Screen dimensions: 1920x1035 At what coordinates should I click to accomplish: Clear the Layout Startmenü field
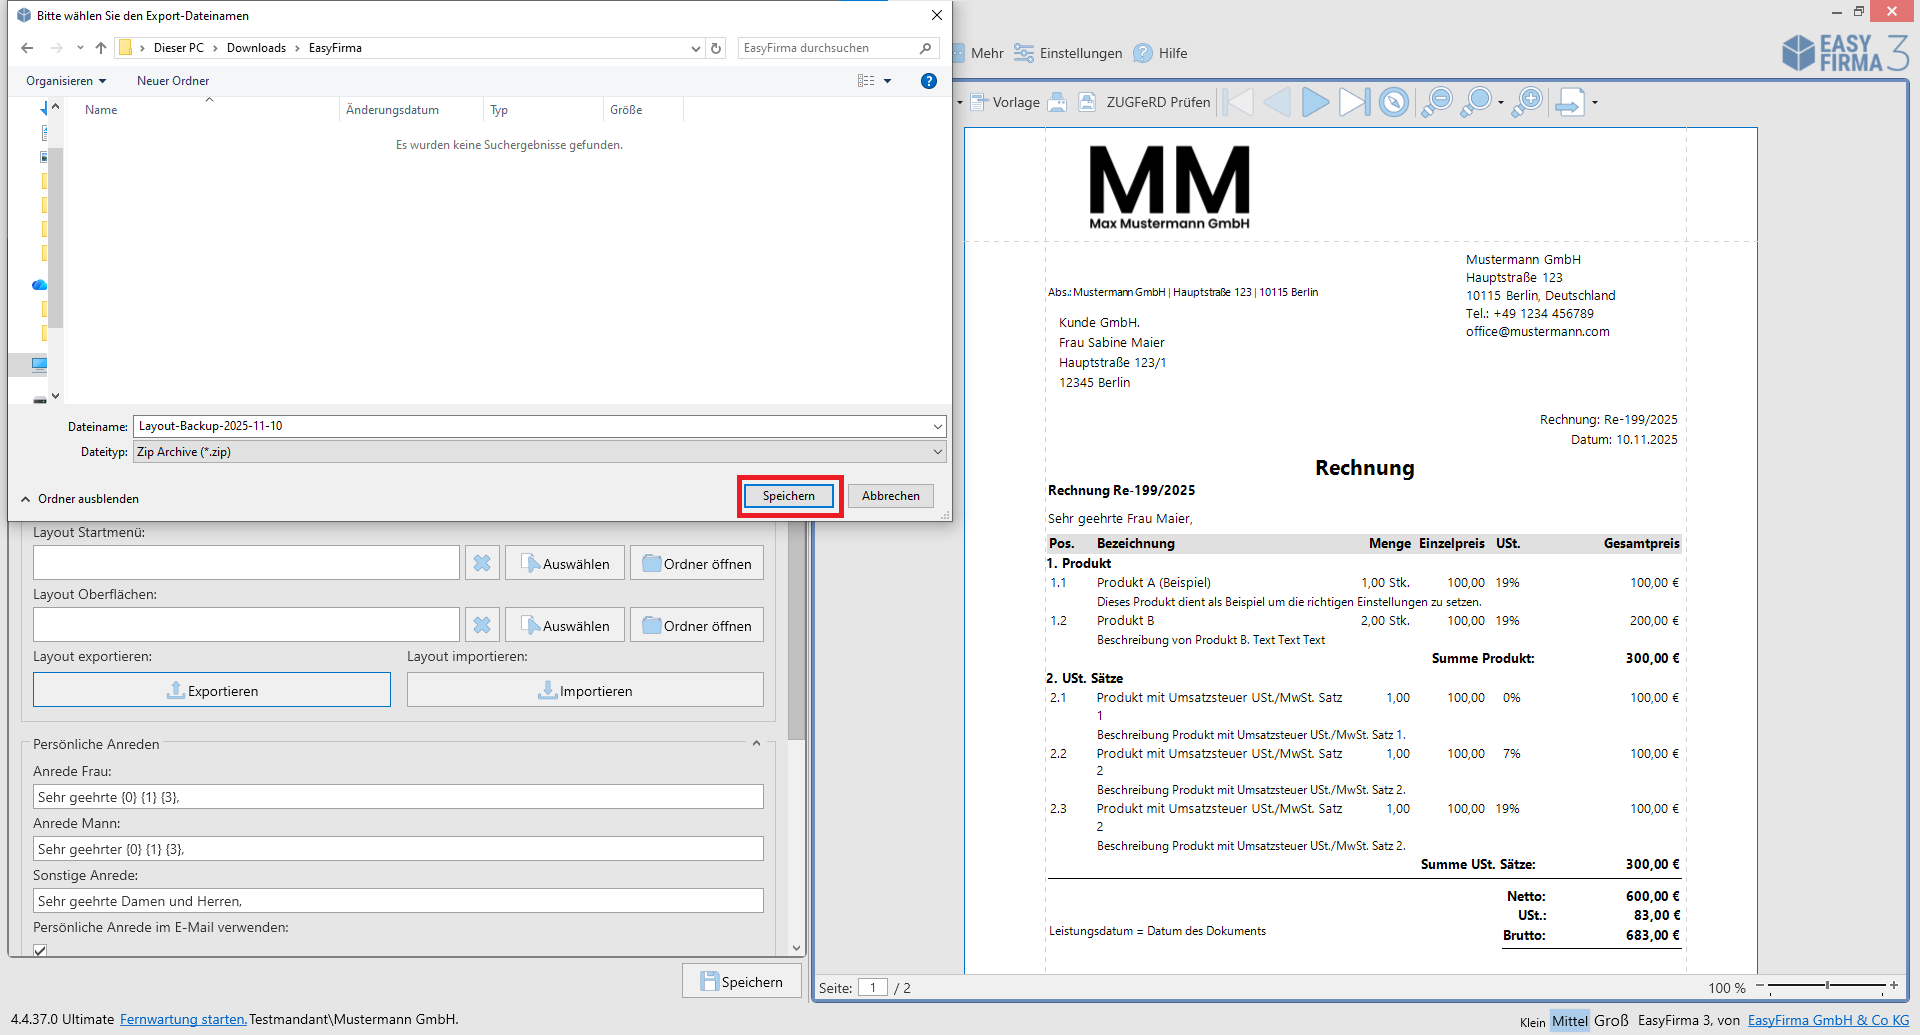(x=482, y=563)
